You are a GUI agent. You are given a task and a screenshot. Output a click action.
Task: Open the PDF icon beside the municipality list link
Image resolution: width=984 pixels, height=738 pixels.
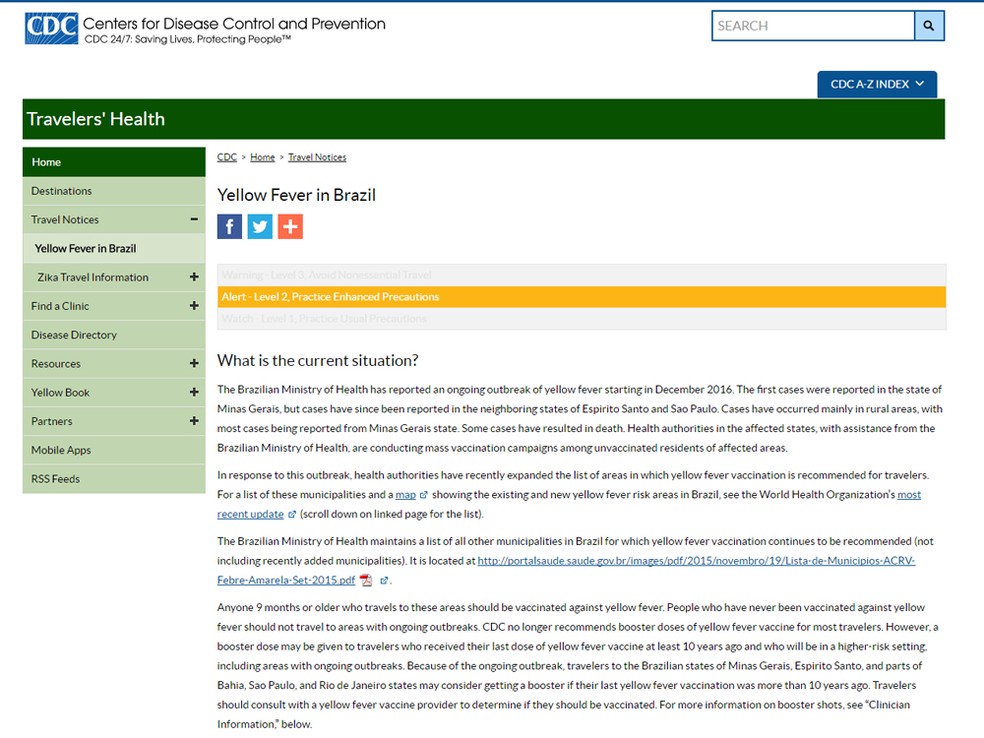click(366, 579)
